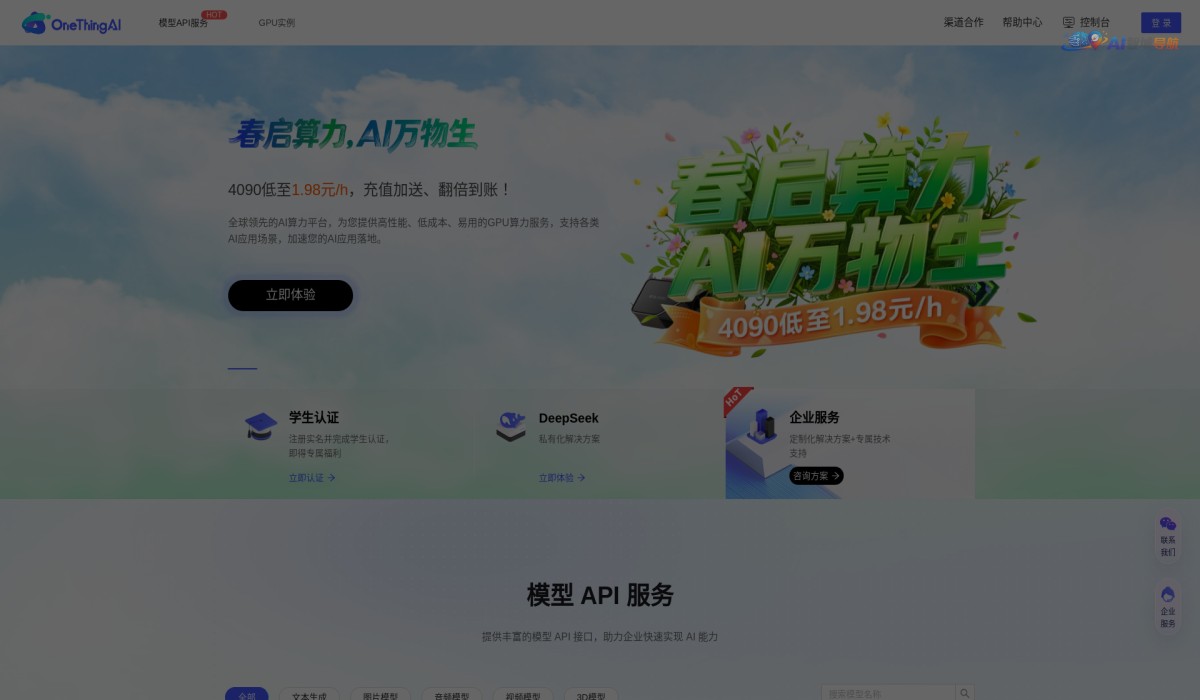Click the OneThingAI logo
Image resolution: width=1200 pixels, height=700 pixels.
(x=70, y=22)
